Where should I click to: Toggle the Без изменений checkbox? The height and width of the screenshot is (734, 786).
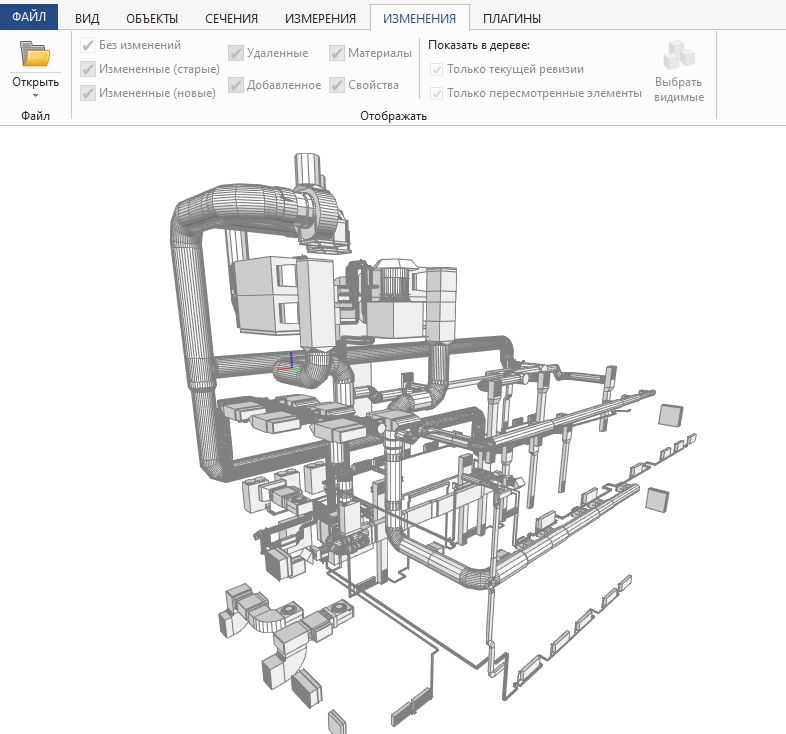89,45
